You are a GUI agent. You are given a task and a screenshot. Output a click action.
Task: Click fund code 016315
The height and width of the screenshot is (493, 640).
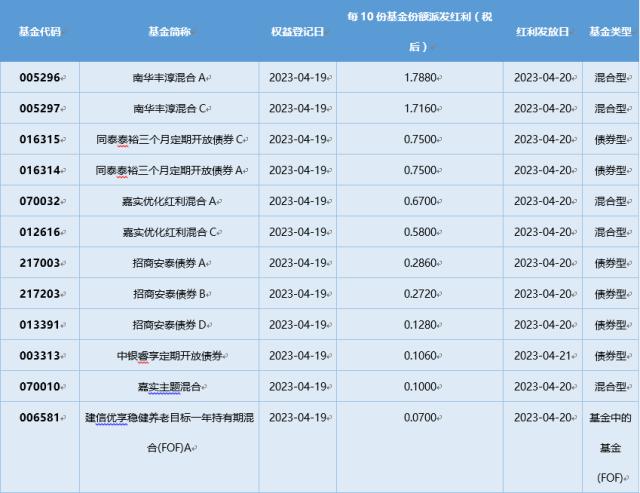[x=40, y=139]
